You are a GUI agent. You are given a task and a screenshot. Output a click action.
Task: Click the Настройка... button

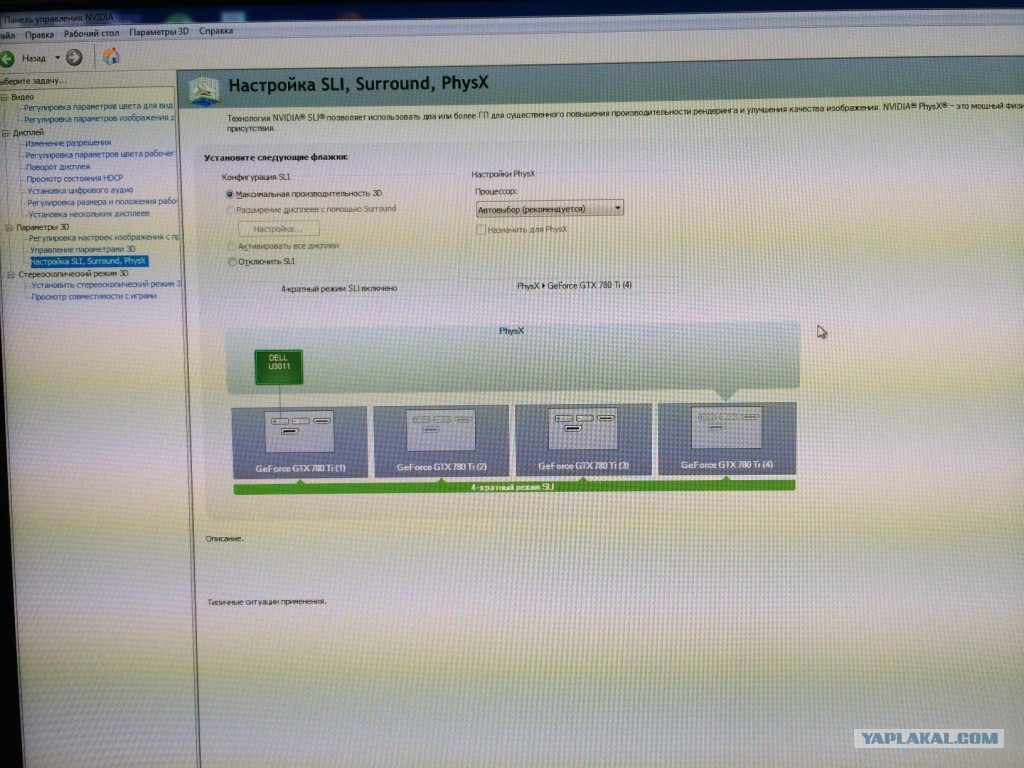[278, 229]
